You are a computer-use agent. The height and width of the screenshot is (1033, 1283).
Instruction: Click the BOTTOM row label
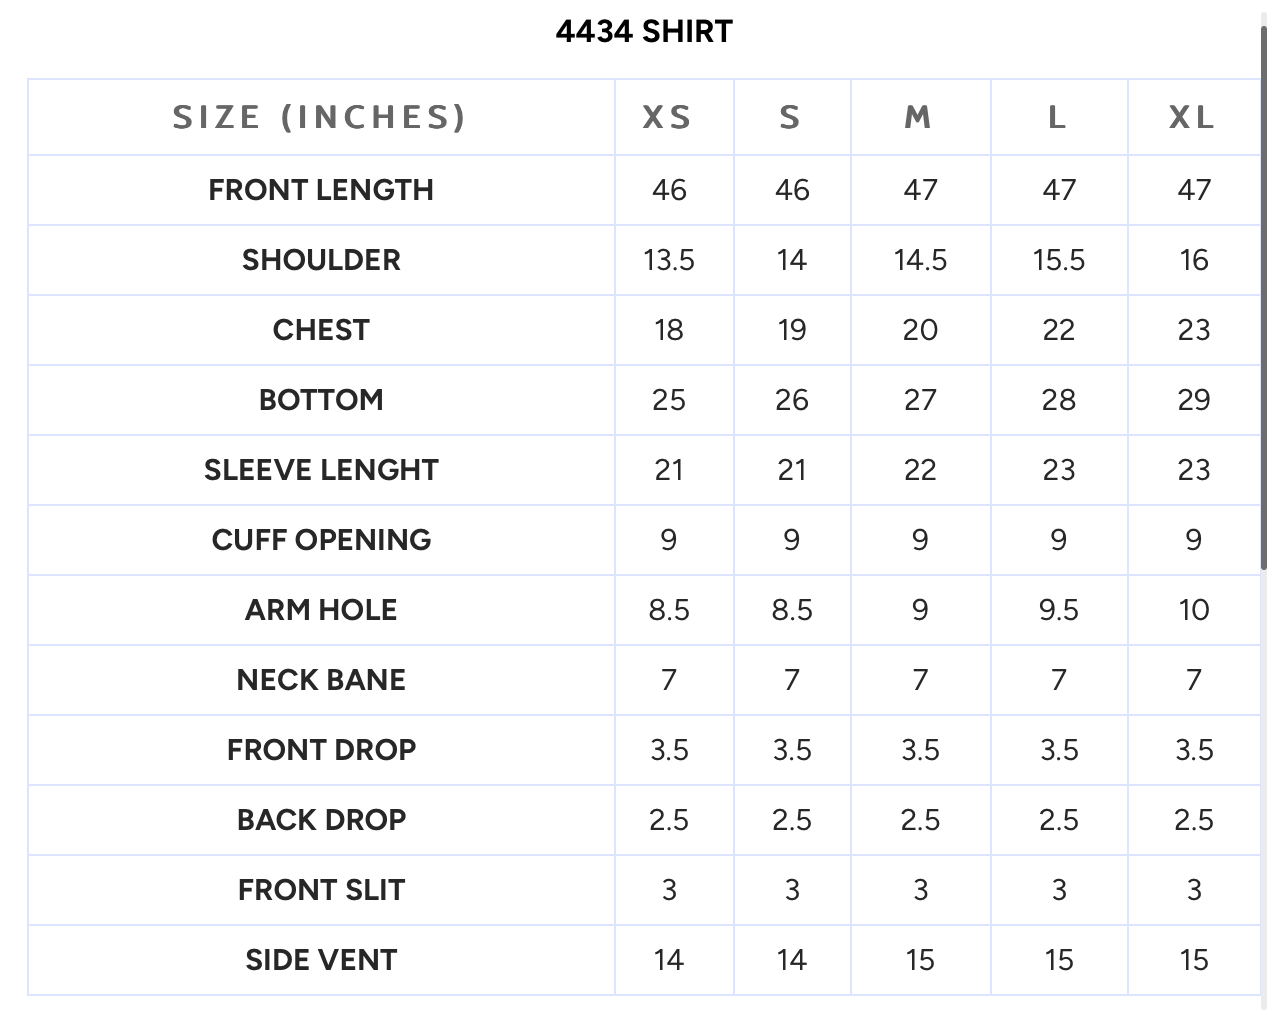coord(321,400)
